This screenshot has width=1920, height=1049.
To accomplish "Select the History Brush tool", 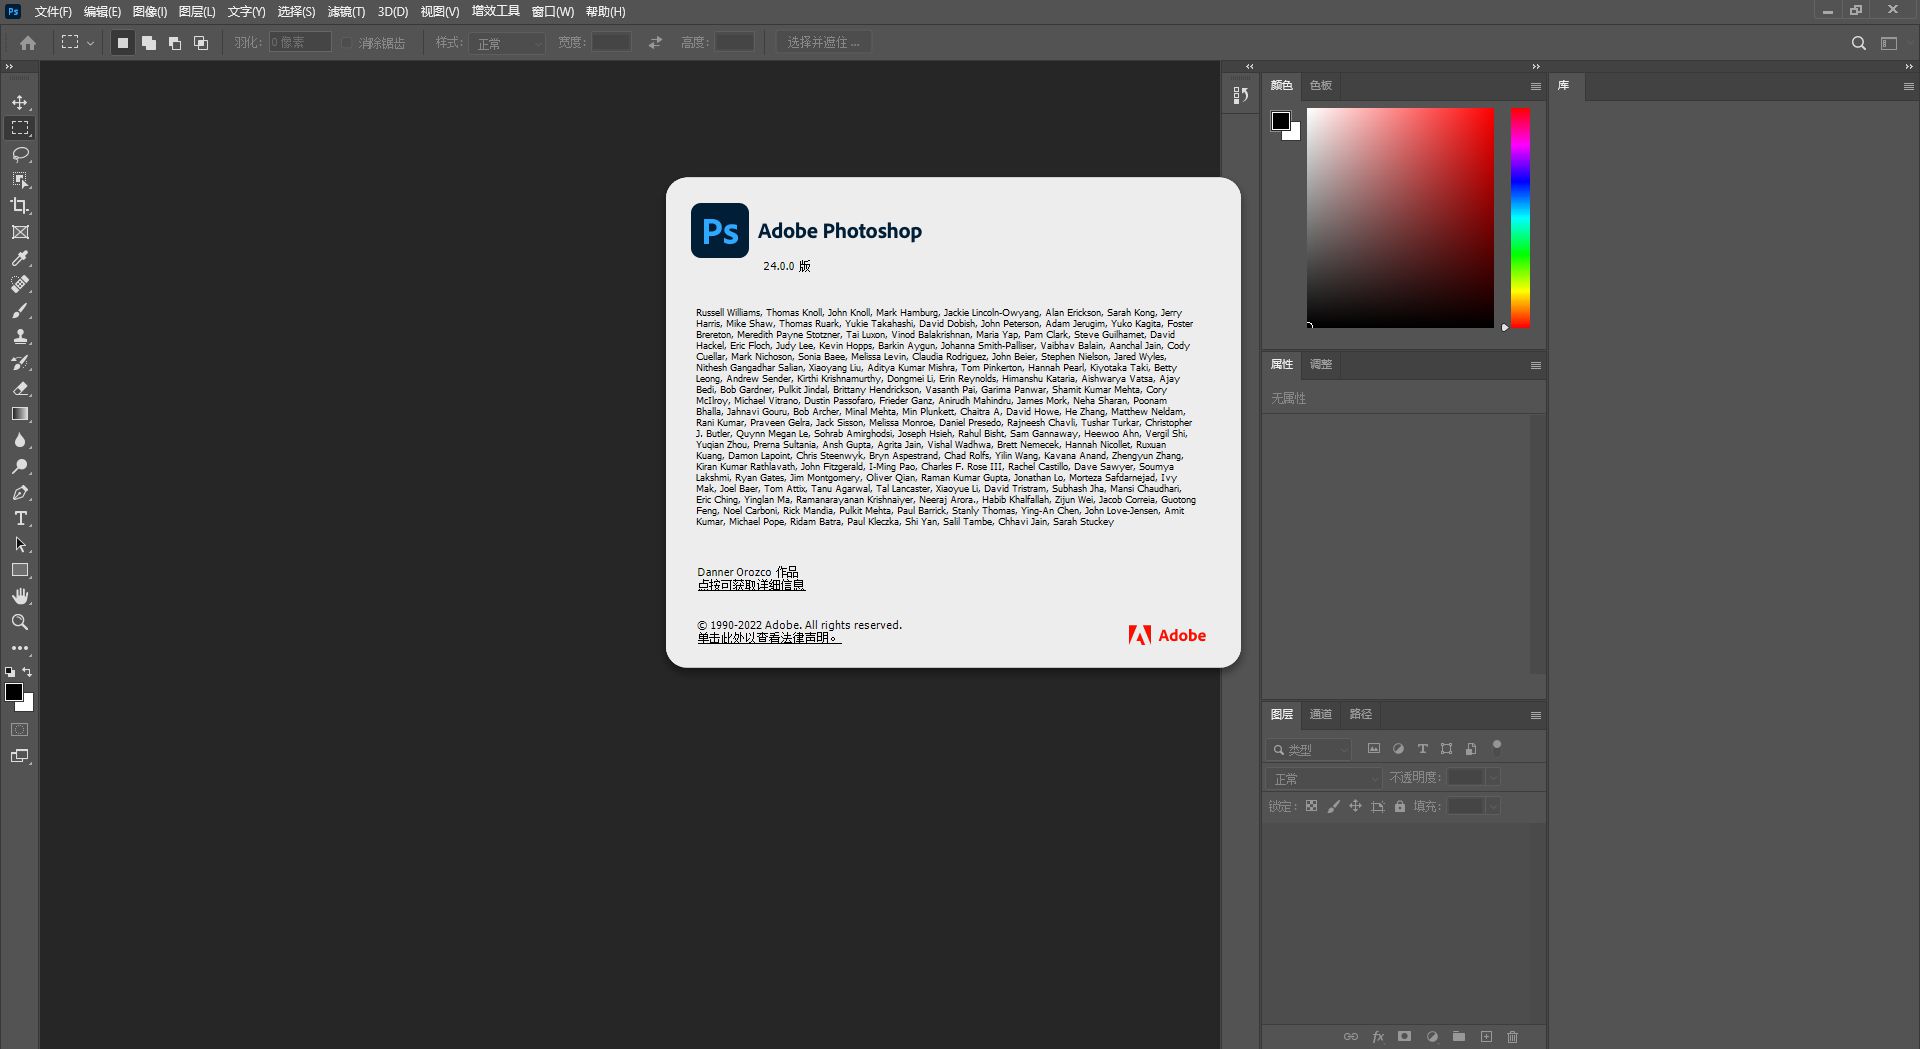I will pos(20,362).
